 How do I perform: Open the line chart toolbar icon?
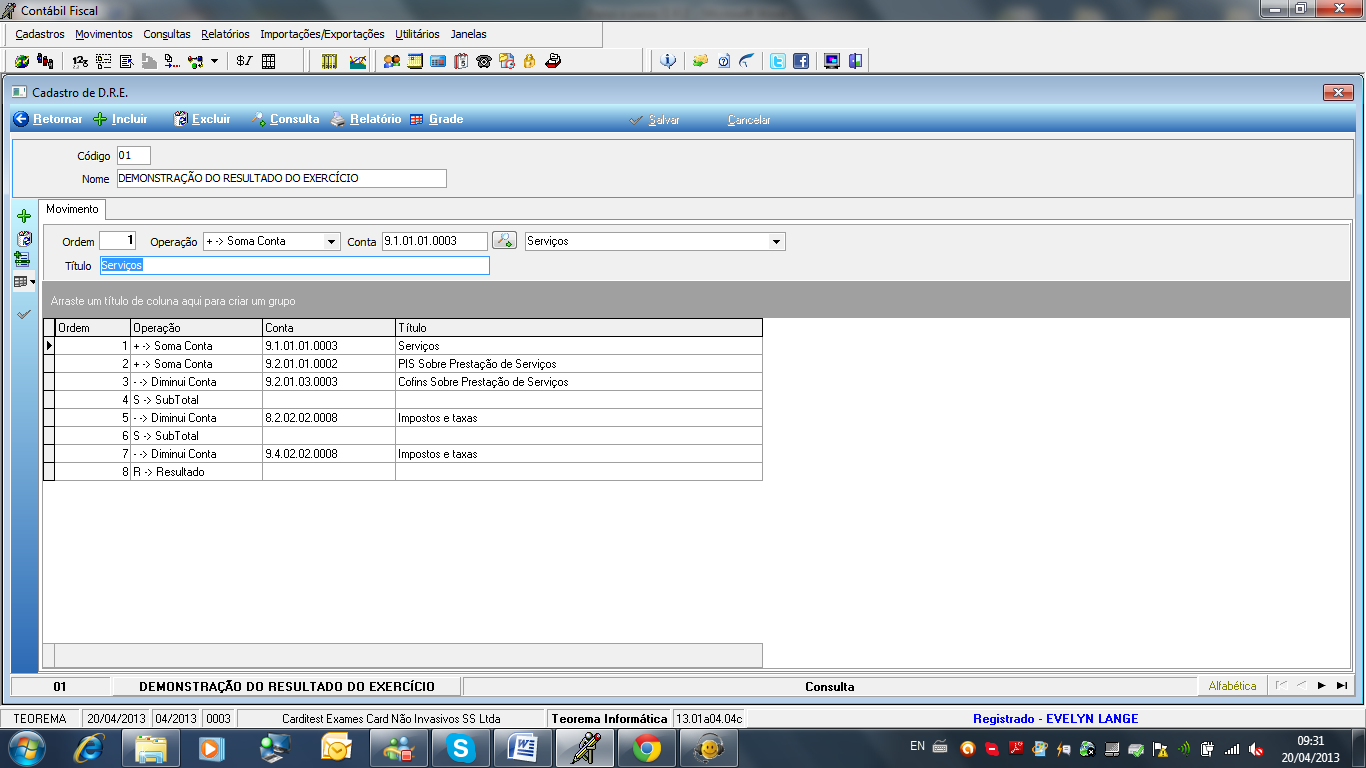coord(357,61)
